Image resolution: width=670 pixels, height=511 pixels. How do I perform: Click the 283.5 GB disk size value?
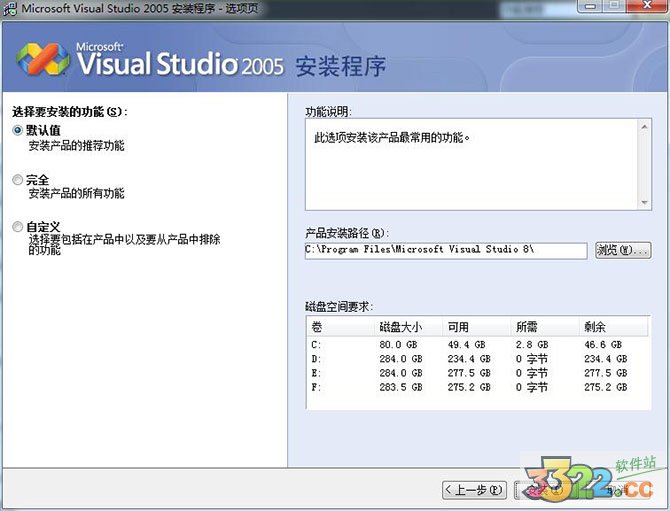coord(401,387)
